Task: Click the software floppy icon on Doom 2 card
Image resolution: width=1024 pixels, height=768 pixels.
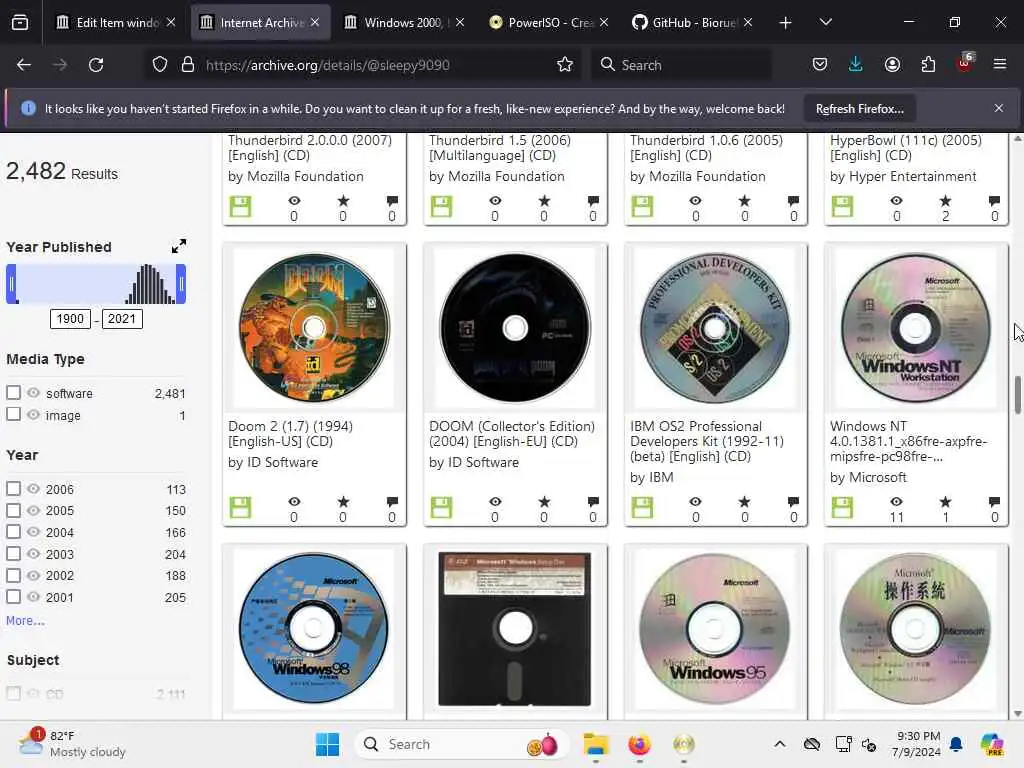Action: click(x=240, y=507)
